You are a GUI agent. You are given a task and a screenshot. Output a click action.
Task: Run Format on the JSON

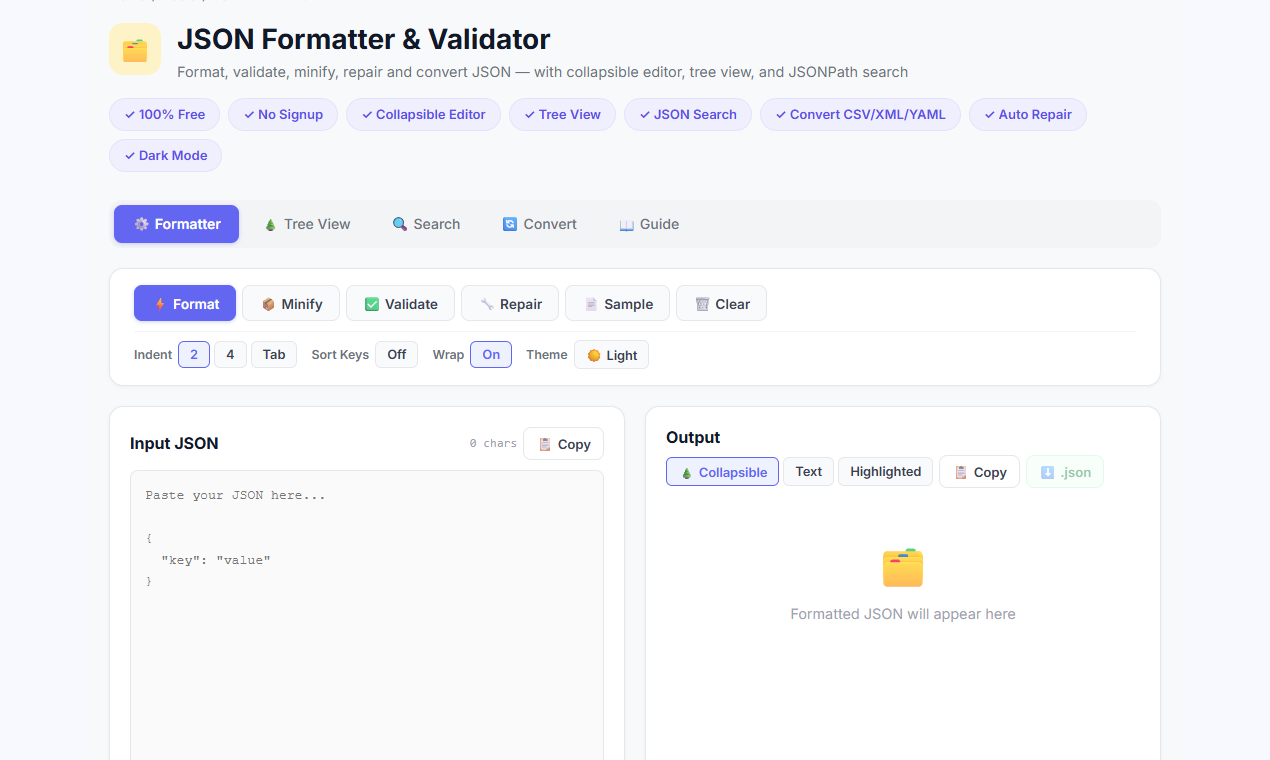pyautogui.click(x=185, y=303)
